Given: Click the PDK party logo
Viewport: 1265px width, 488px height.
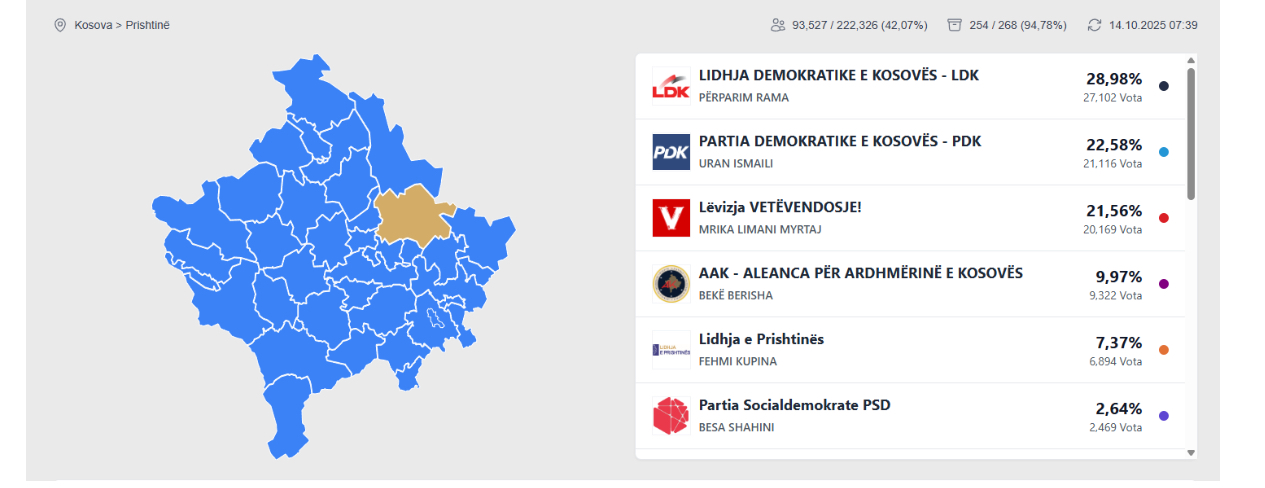Looking at the screenshot, I should point(671,152).
